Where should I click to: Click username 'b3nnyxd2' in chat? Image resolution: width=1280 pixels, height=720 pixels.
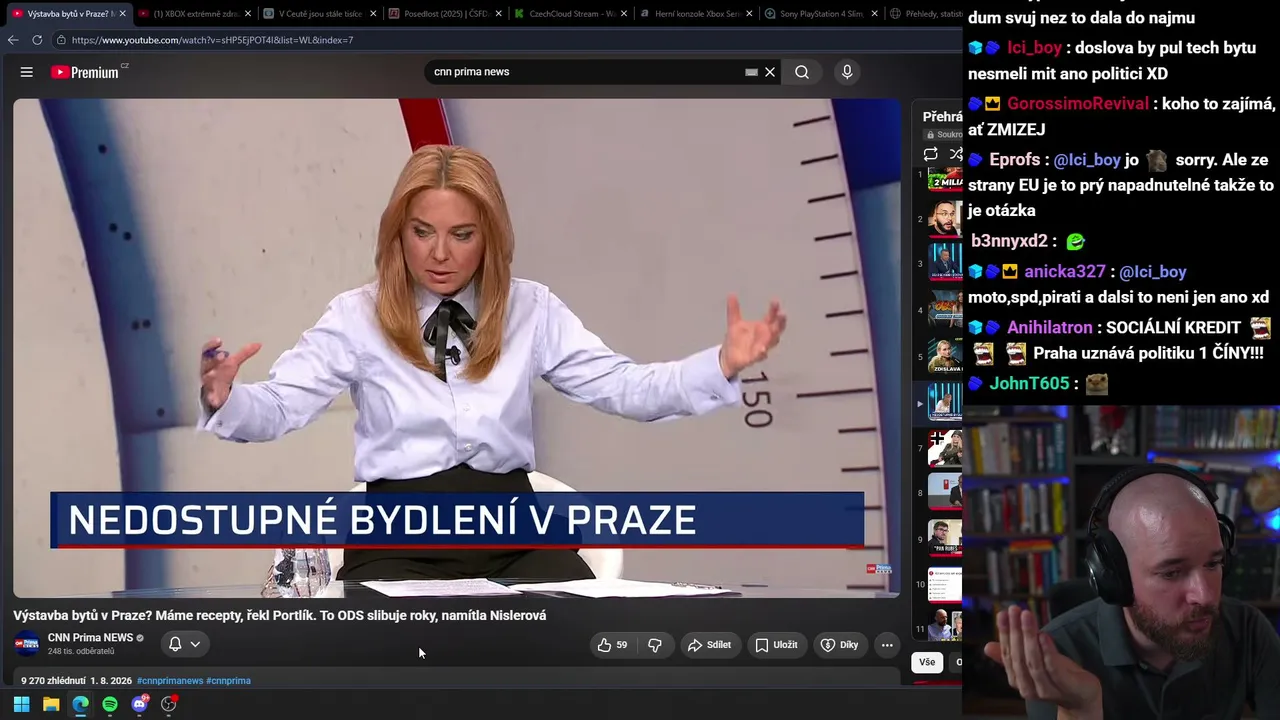pyautogui.click(x=1009, y=241)
